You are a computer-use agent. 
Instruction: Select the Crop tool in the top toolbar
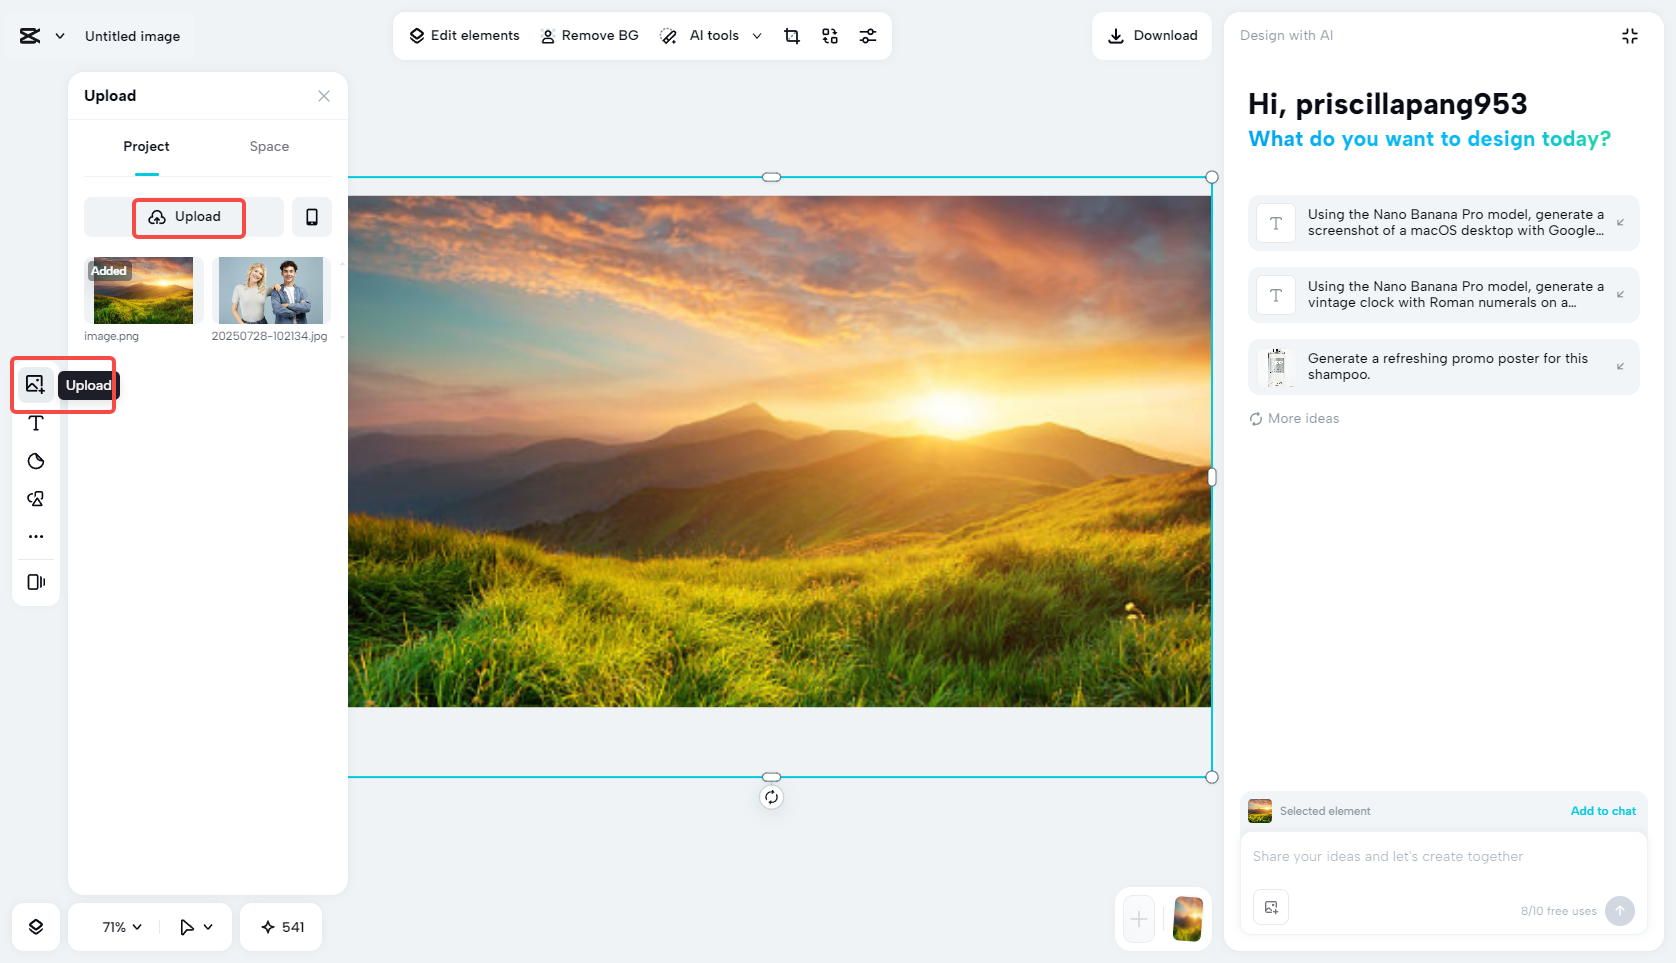coord(791,35)
